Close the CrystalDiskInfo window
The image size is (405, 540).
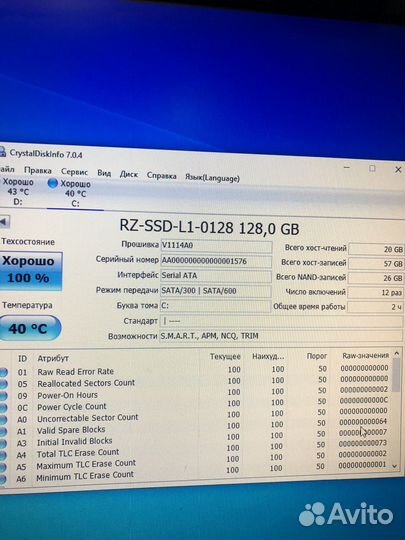398,169
